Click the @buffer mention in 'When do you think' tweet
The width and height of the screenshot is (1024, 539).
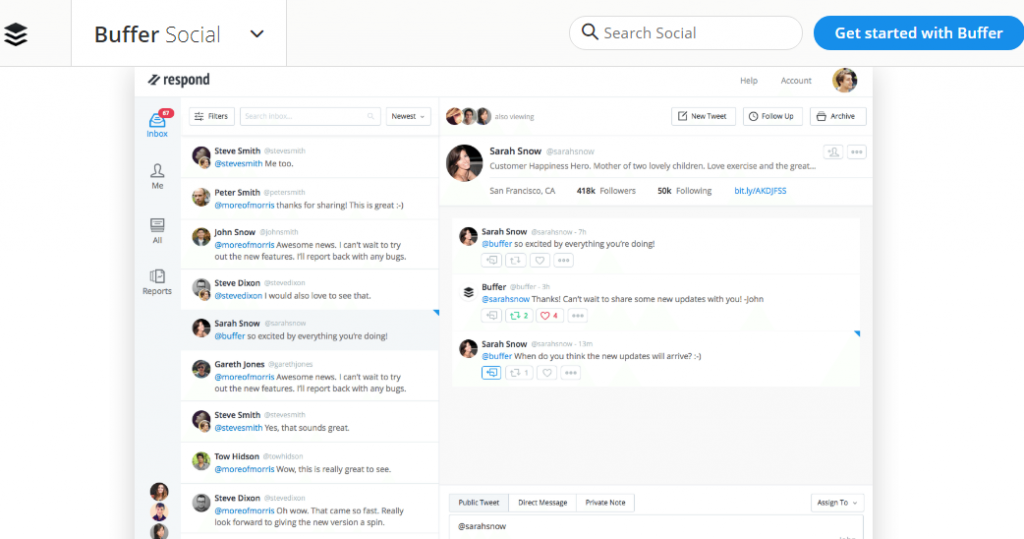[x=496, y=356]
